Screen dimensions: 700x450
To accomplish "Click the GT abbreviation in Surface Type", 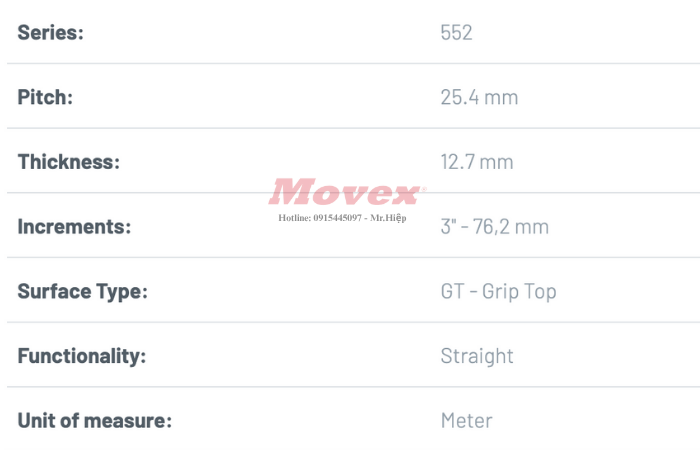I will pos(452,292).
